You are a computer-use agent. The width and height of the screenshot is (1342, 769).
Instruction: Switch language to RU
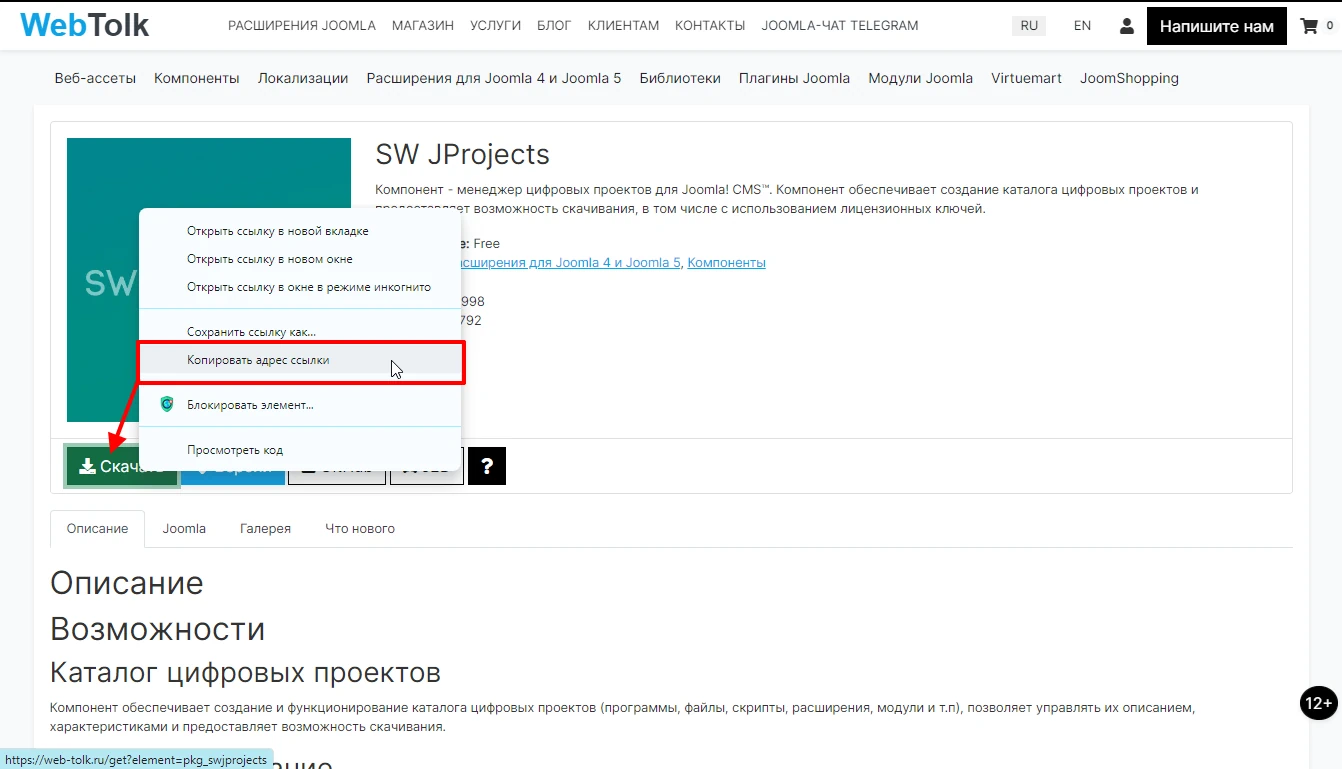(1029, 26)
